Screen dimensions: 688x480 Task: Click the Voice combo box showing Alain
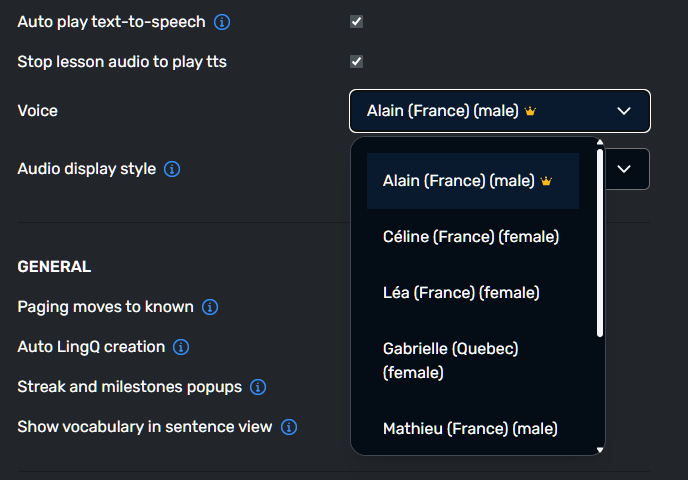point(480,111)
